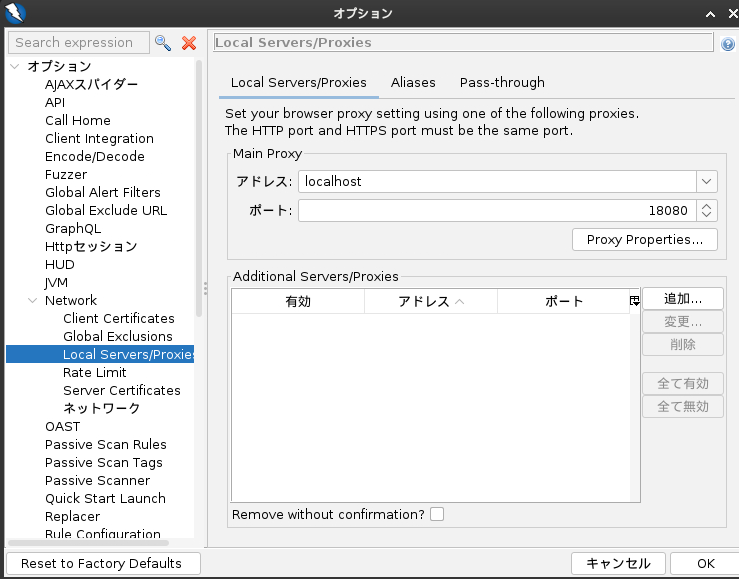
Task: Click the search magnifier icon
Action: 162,43
